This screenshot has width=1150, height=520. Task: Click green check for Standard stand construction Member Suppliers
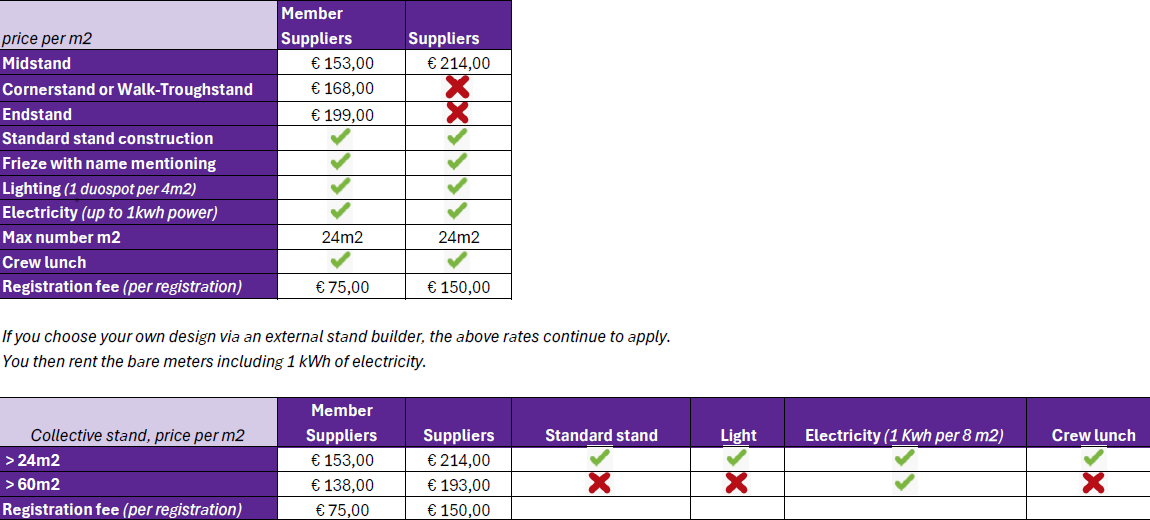coord(340,136)
